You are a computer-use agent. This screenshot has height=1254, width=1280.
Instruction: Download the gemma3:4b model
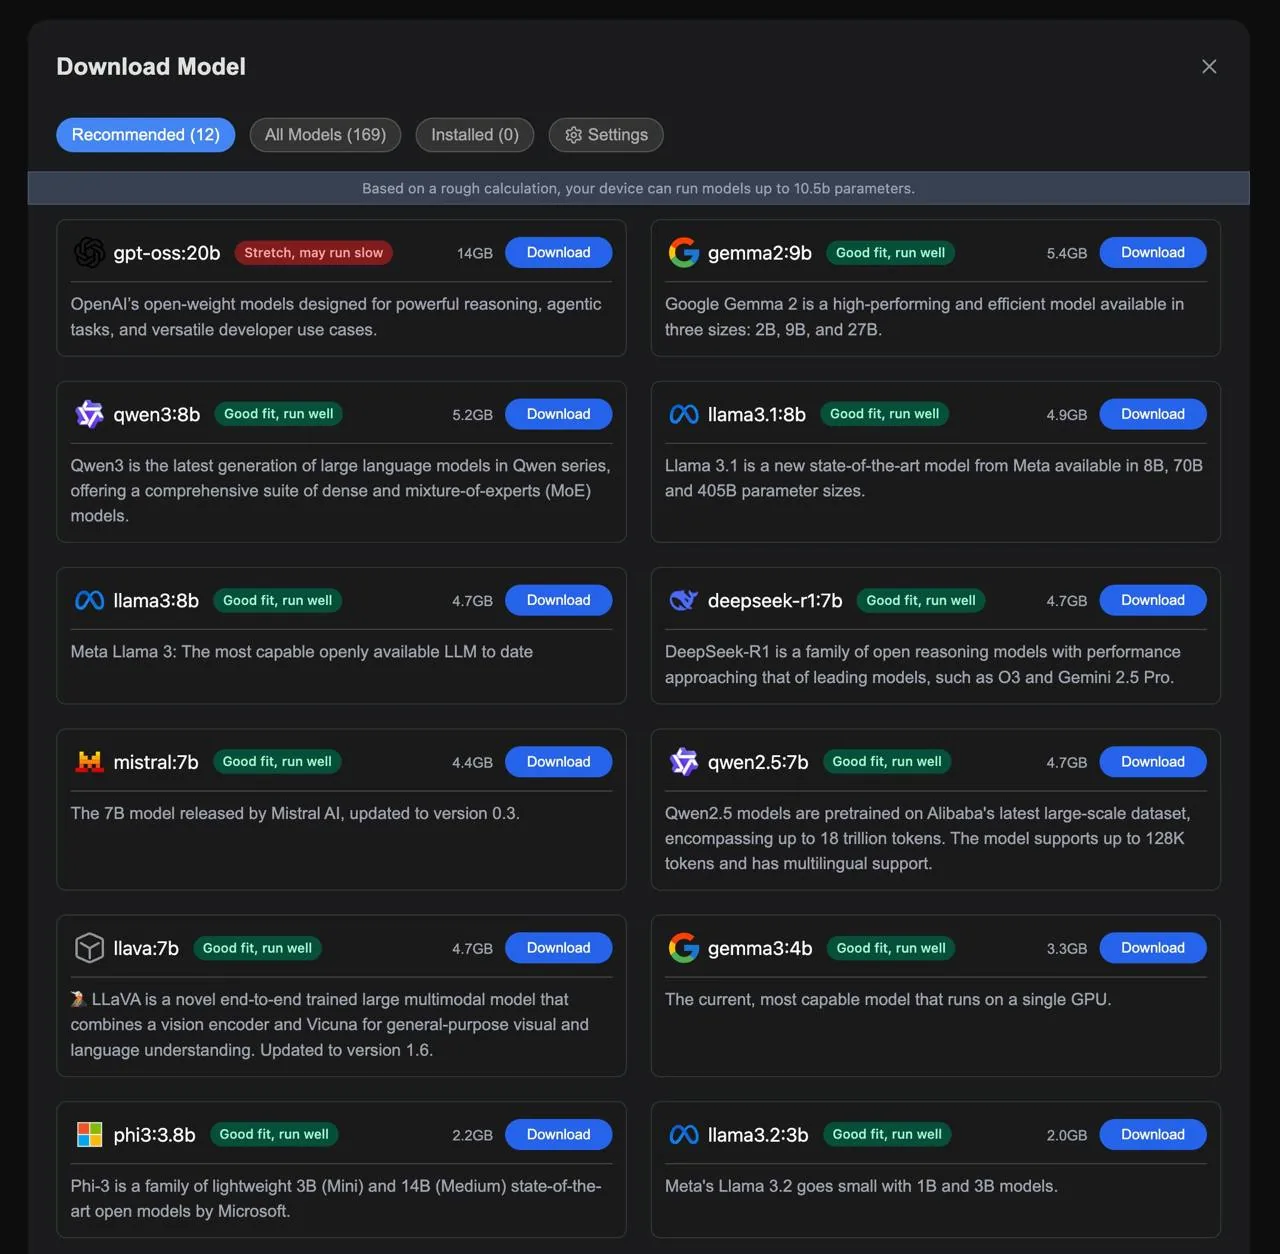tap(1153, 948)
